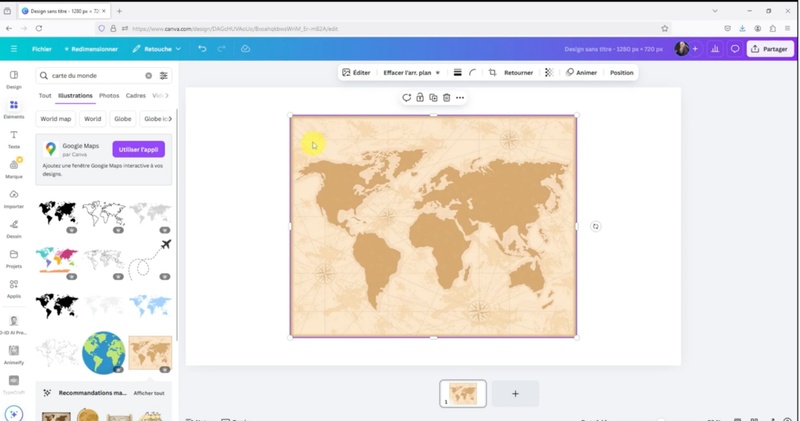Expand the 'Effacer l'arr. plan' dropdown
This screenshot has height=421, width=800.
pyautogui.click(x=411, y=72)
